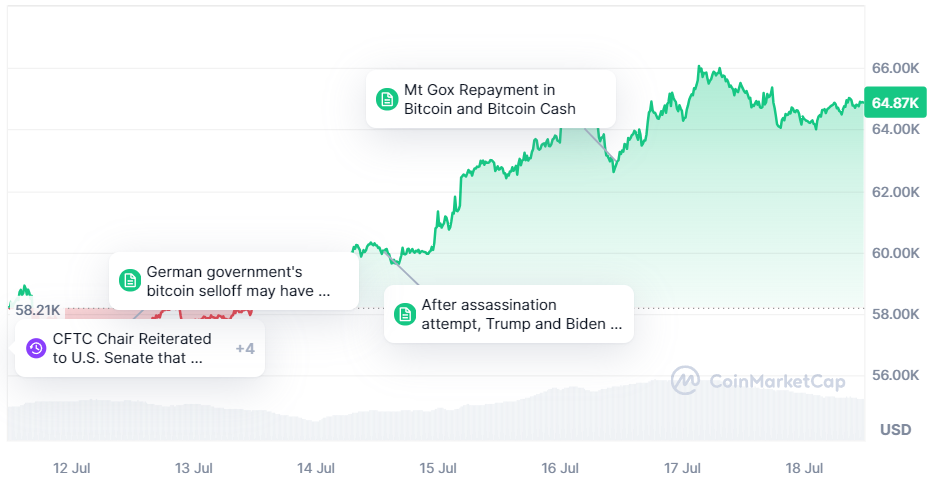Click the 60.00K price axis label
The image size is (927, 479).
(895, 253)
